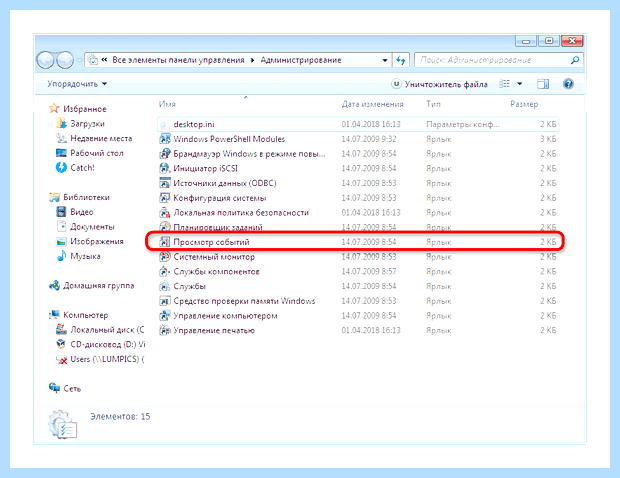Viewport: 620px width, 478px height.
Task: Click the Средство проверки памяти Windows icon
Action: point(164,301)
